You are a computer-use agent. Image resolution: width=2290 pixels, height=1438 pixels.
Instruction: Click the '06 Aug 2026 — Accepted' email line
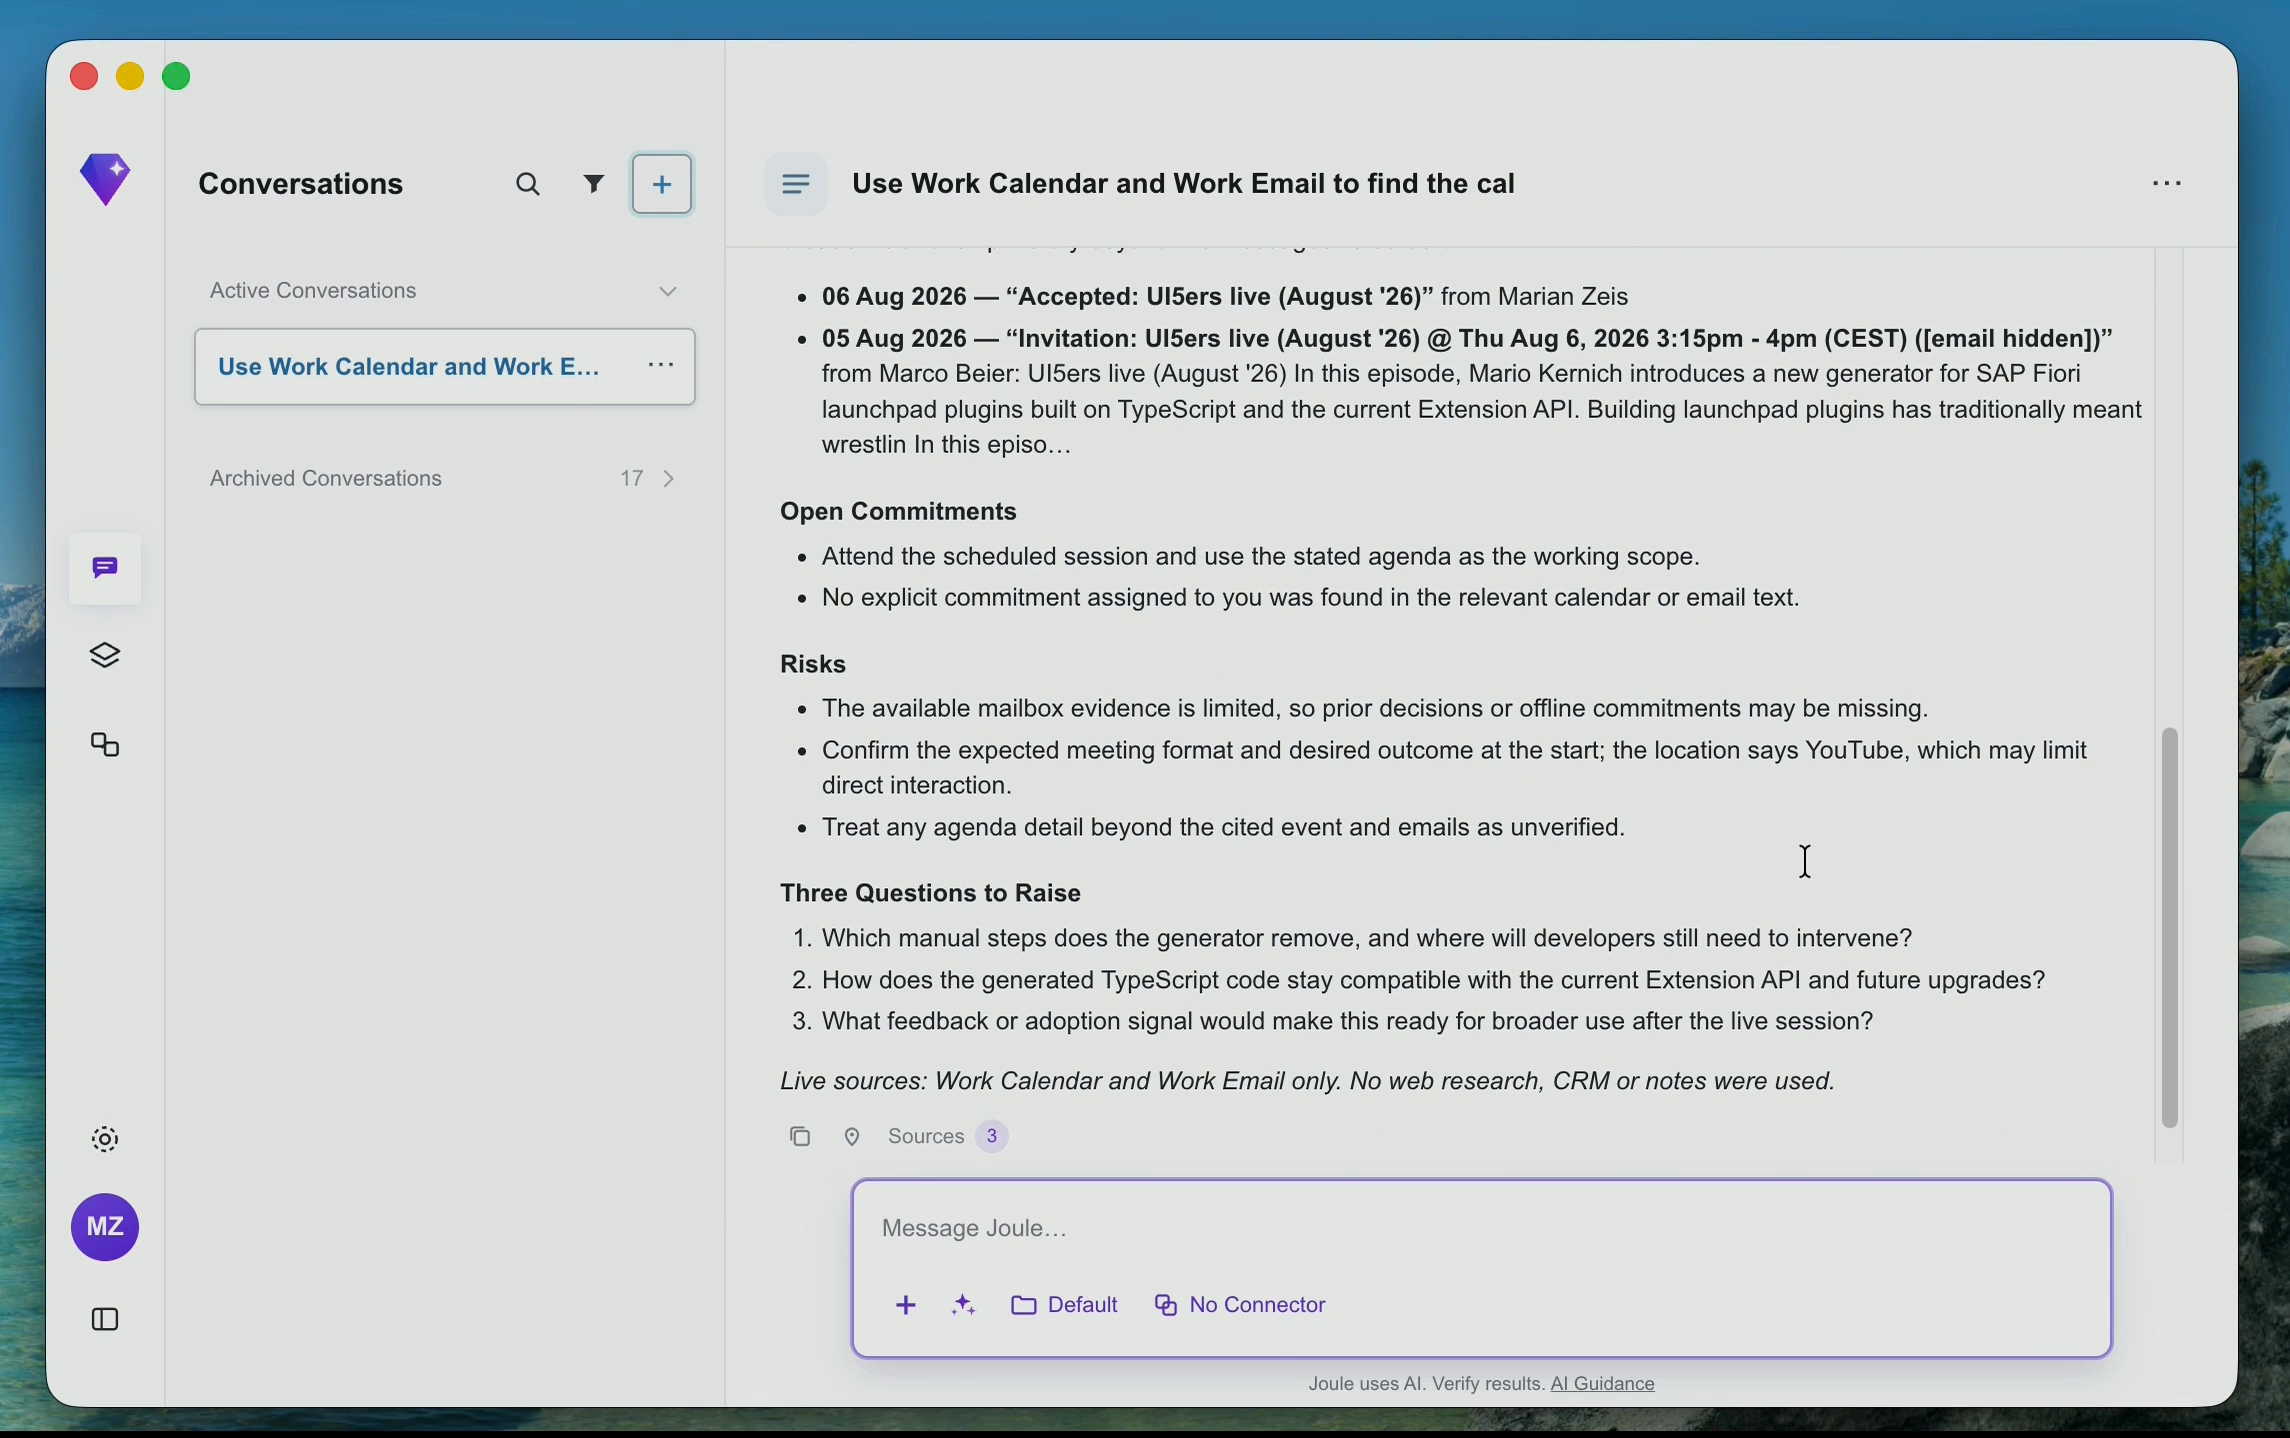(x=1225, y=297)
